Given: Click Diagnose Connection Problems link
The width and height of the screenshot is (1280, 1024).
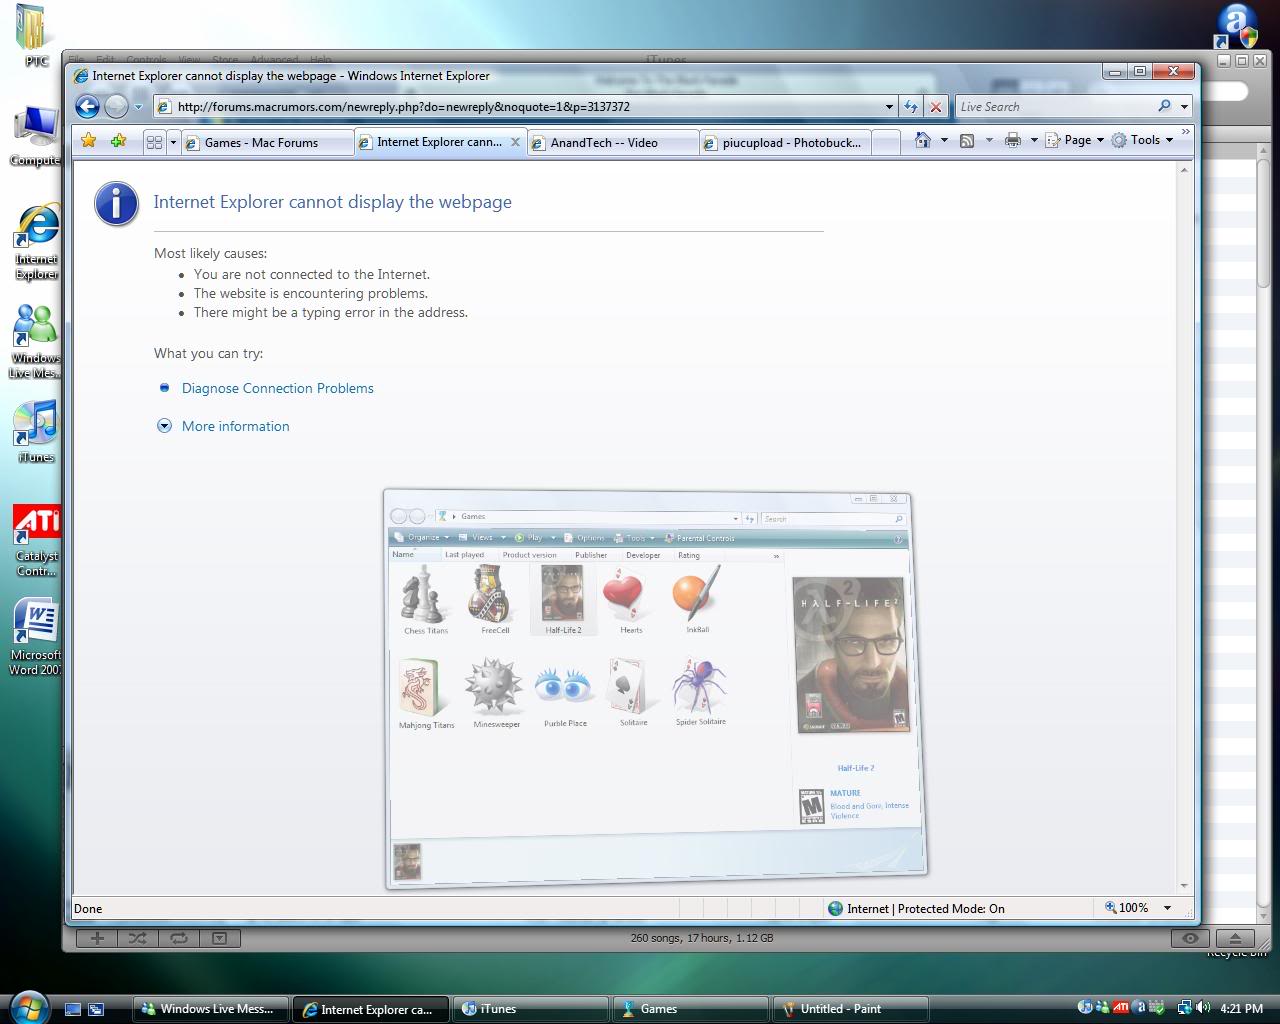Looking at the screenshot, I should coord(278,388).
